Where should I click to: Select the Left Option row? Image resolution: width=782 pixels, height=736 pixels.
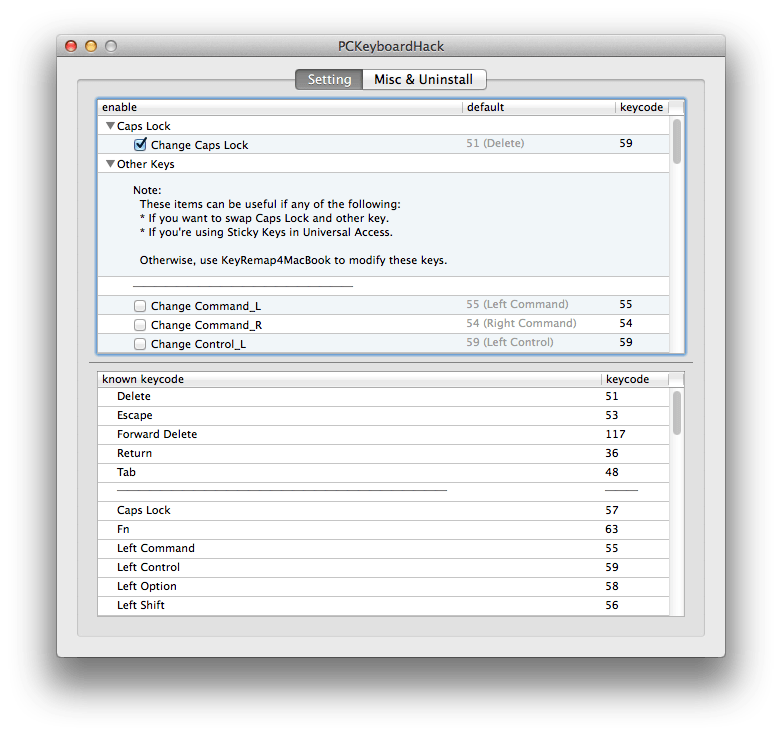(147, 586)
